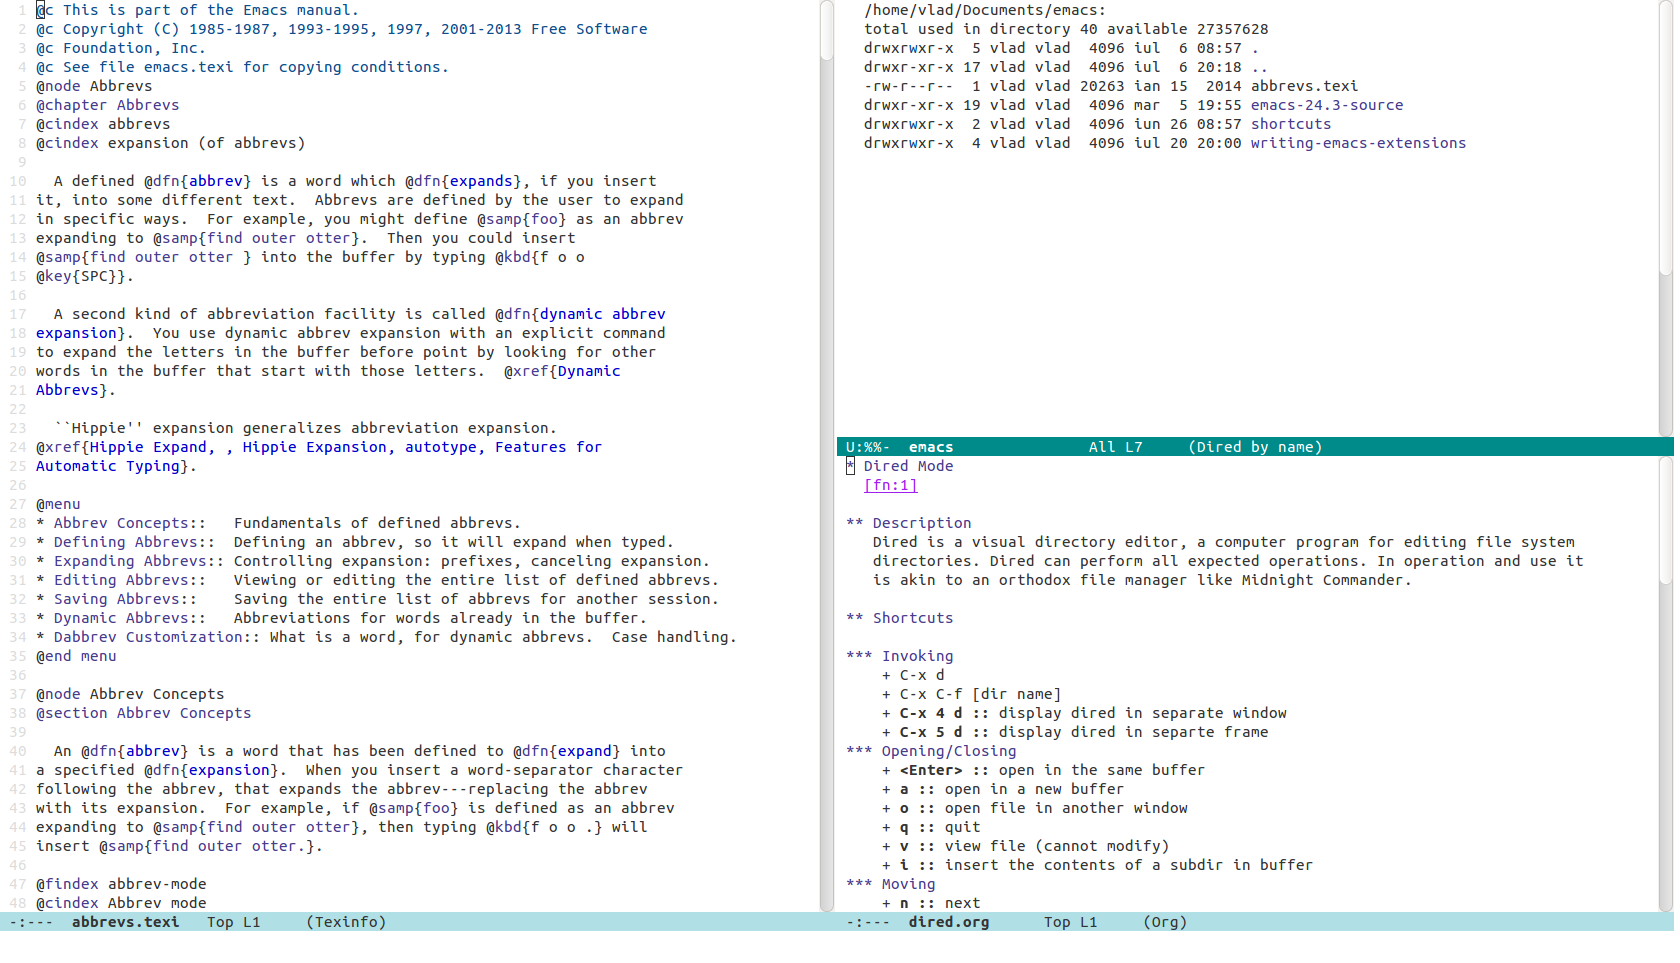The height and width of the screenshot is (963, 1680).
Task: Click the '@end menu' line
Action: (x=76, y=656)
